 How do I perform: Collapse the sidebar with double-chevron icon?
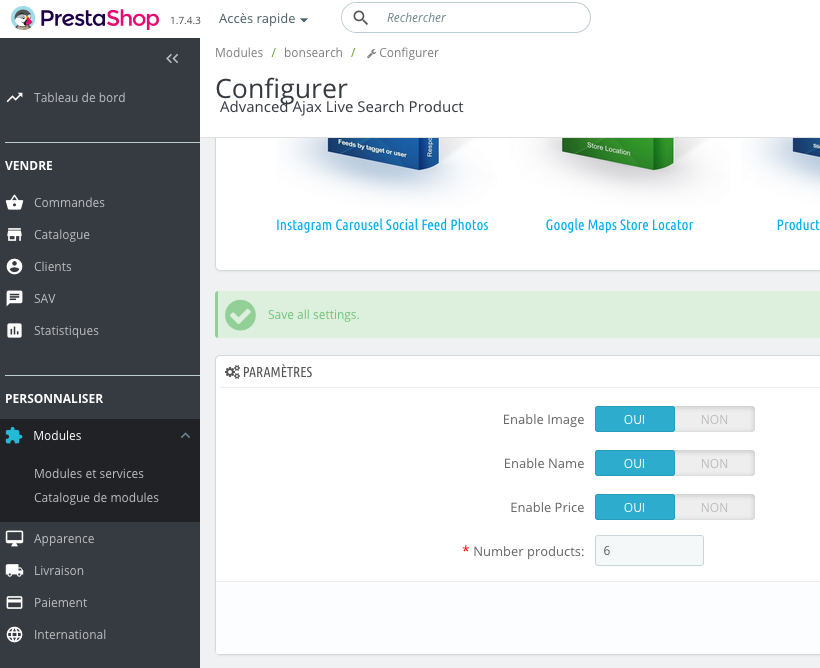click(x=172, y=59)
